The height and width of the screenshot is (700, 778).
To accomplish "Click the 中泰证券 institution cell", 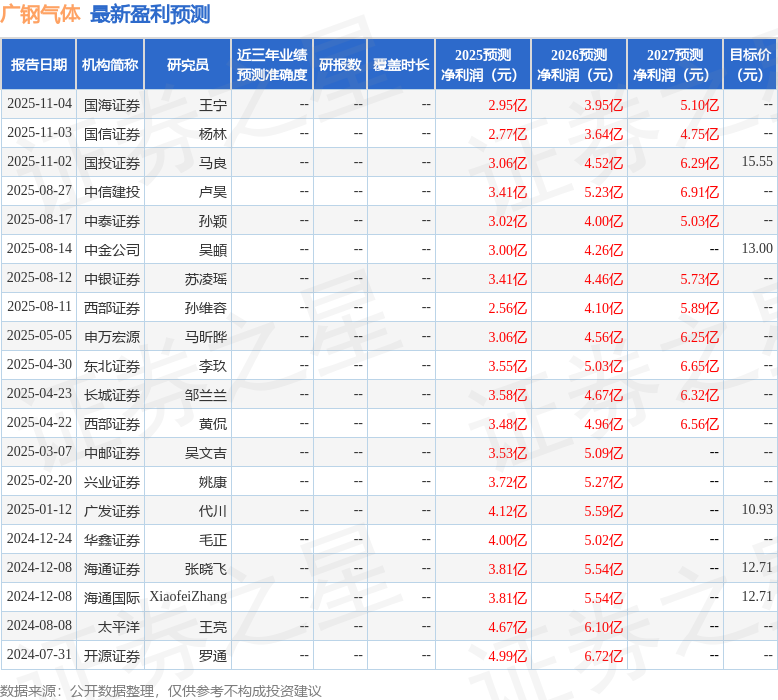I will (112, 221).
